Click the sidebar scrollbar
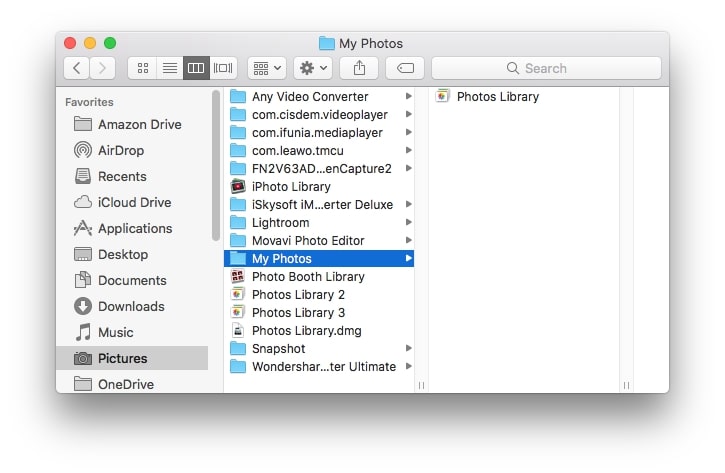725x473 pixels. (x=216, y=166)
